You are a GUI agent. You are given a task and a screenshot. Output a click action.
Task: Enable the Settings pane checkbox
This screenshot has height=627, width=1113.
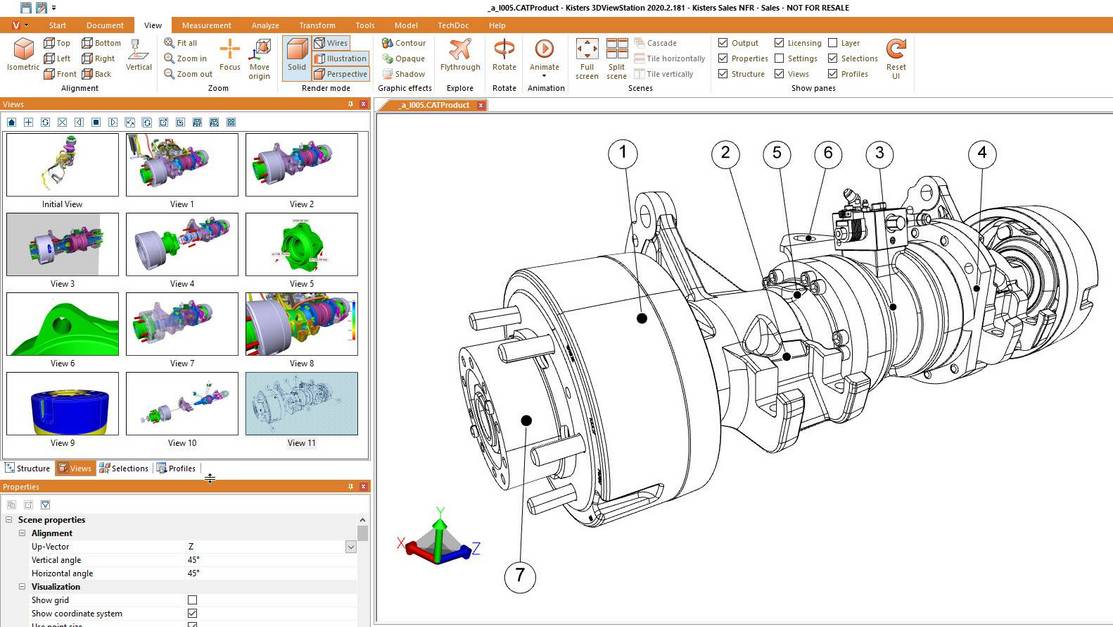pyautogui.click(x=779, y=58)
